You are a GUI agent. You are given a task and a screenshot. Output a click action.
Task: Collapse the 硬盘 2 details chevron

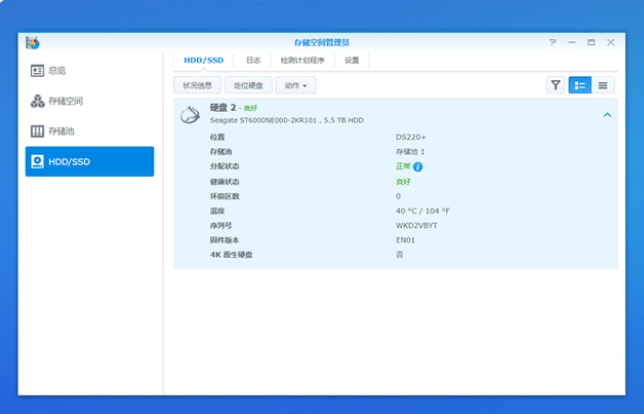coord(607,115)
